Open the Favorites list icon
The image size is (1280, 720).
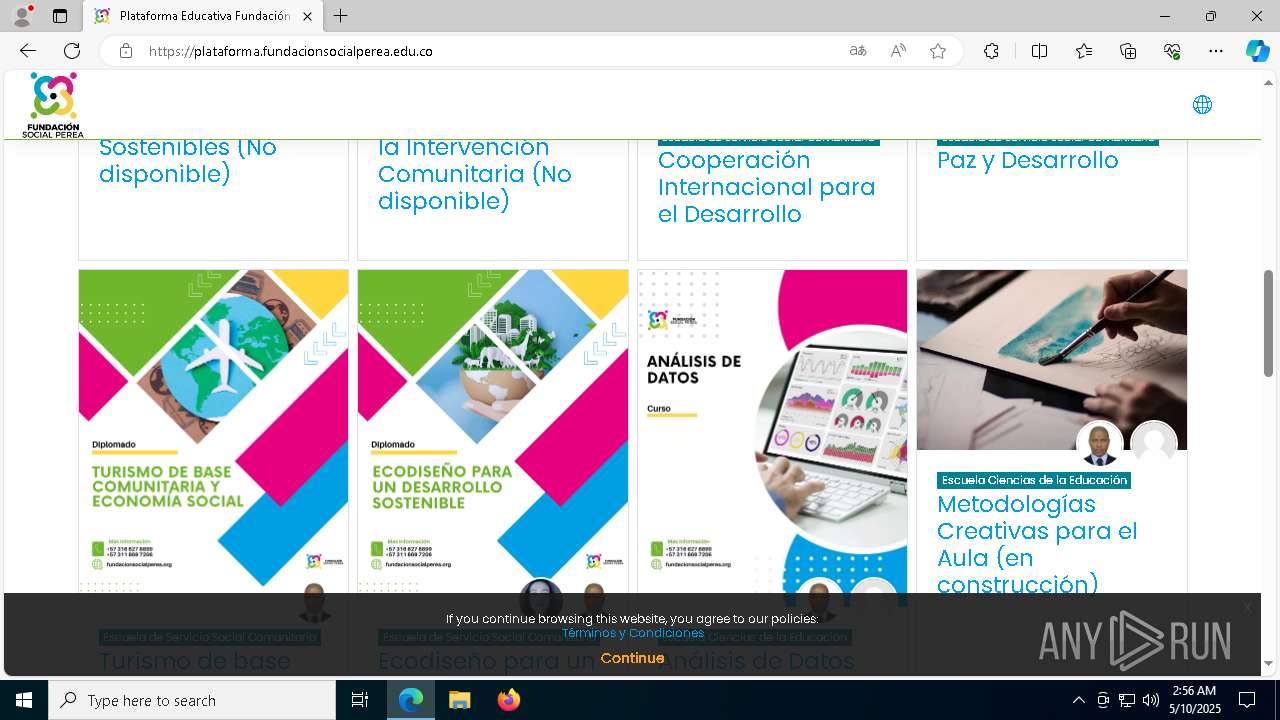1084,51
